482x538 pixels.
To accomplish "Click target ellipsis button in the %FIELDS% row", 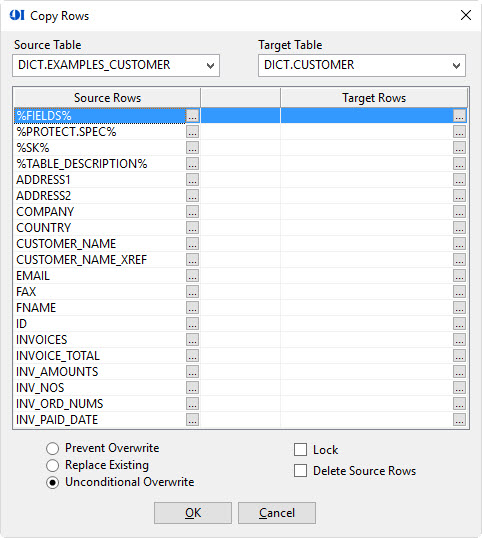I will point(459,116).
